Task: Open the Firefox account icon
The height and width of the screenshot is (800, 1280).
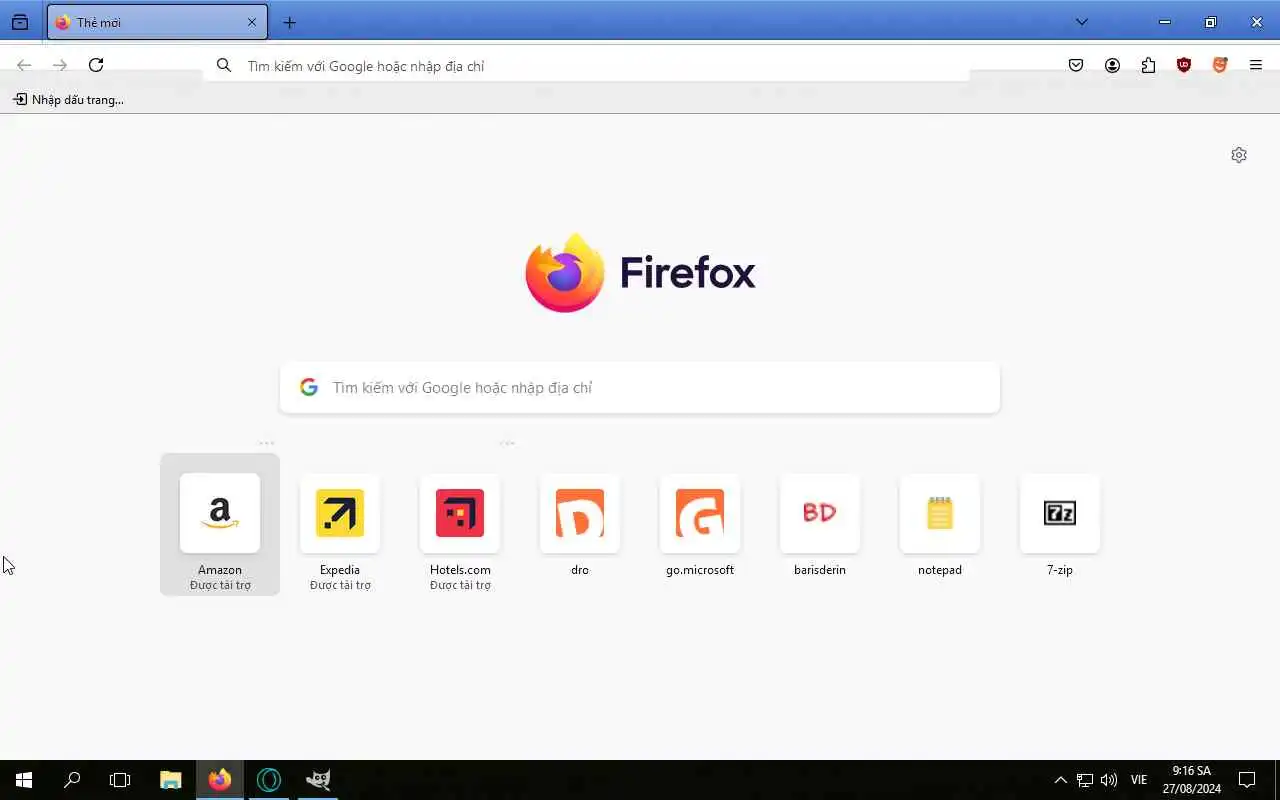Action: pyautogui.click(x=1112, y=65)
